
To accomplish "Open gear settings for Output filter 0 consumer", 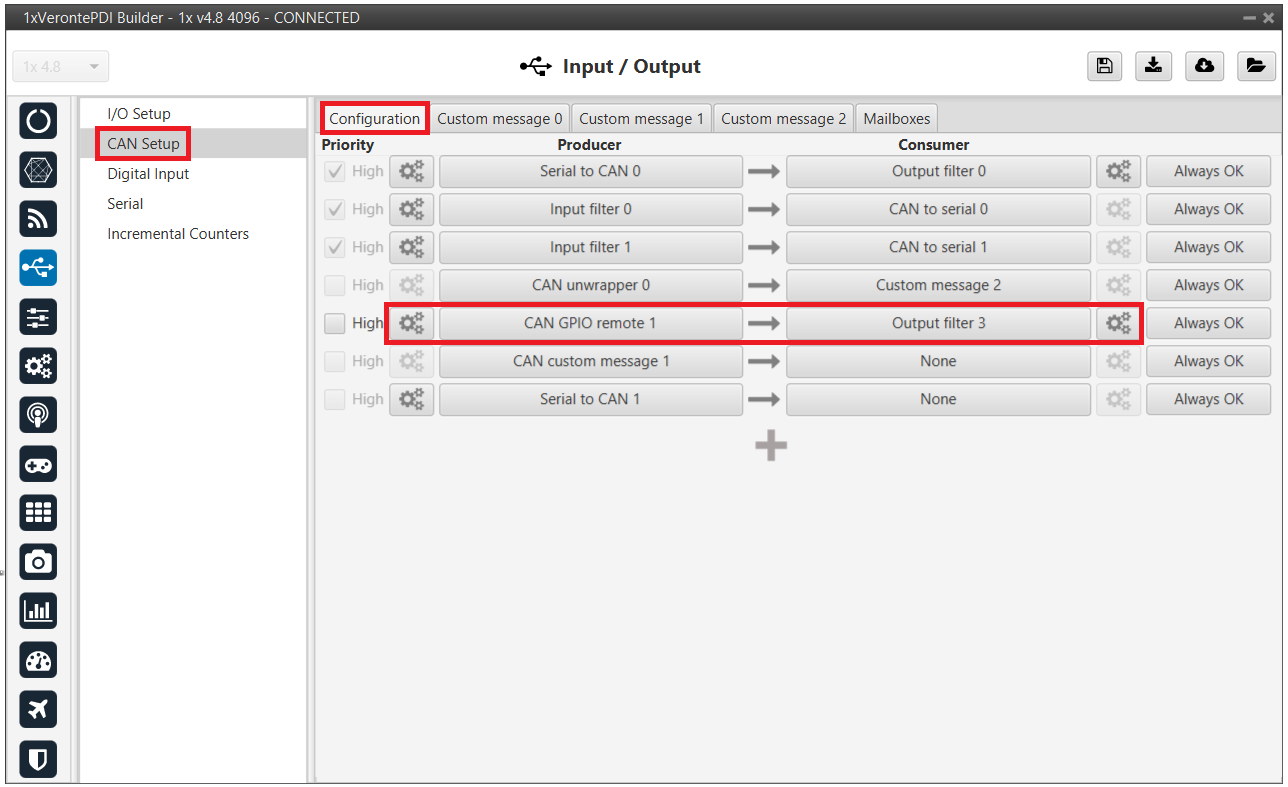I will pyautogui.click(x=1118, y=171).
